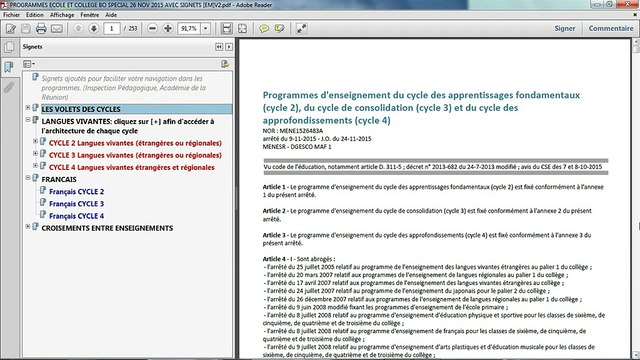This screenshot has width=640, height=360.
Task: Click the grey 'Signets ajoutés pour faciliter' note bookmark
Action: click(x=123, y=88)
